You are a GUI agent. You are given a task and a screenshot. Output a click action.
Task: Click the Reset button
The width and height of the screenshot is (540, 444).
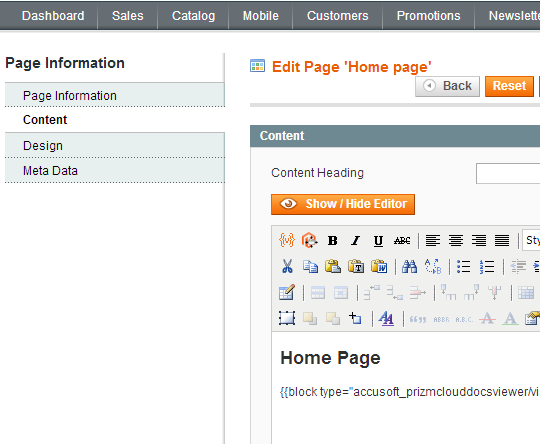[x=509, y=86]
